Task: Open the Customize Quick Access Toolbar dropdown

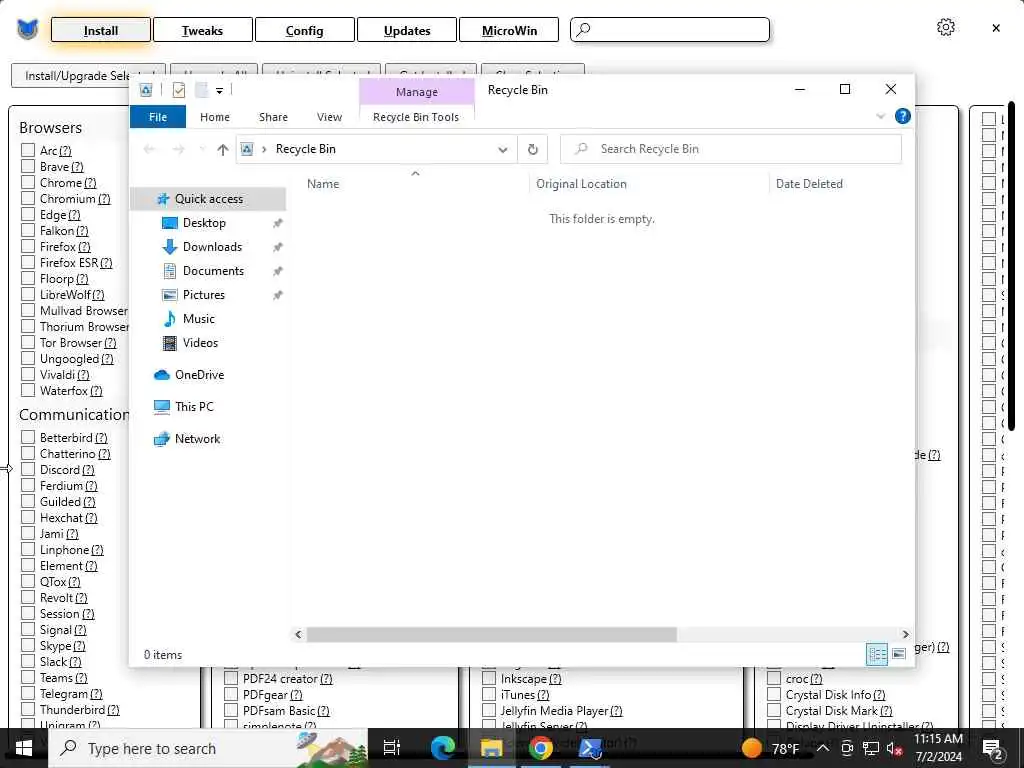Action: point(219,90)
